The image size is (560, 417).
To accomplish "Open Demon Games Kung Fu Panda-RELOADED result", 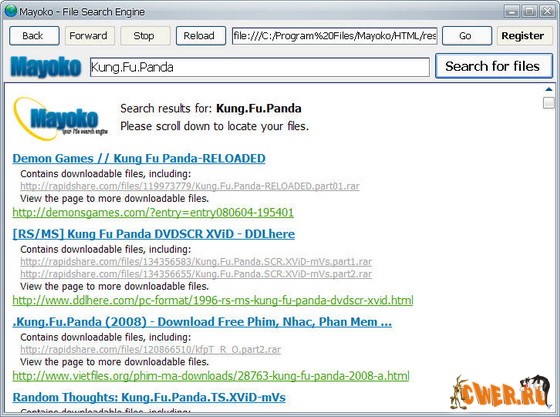I will pyautogui.click(x=139, y=159).
